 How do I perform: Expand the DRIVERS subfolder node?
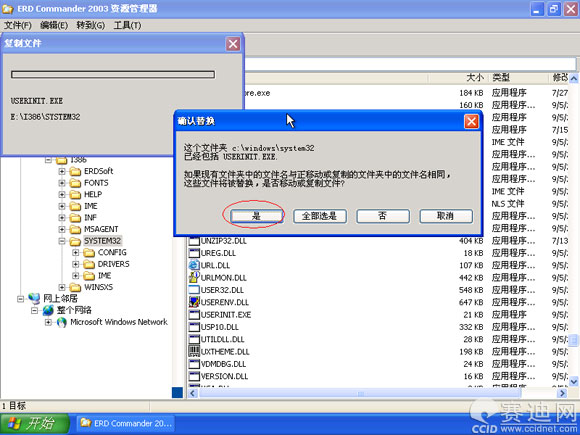[75, 264]
